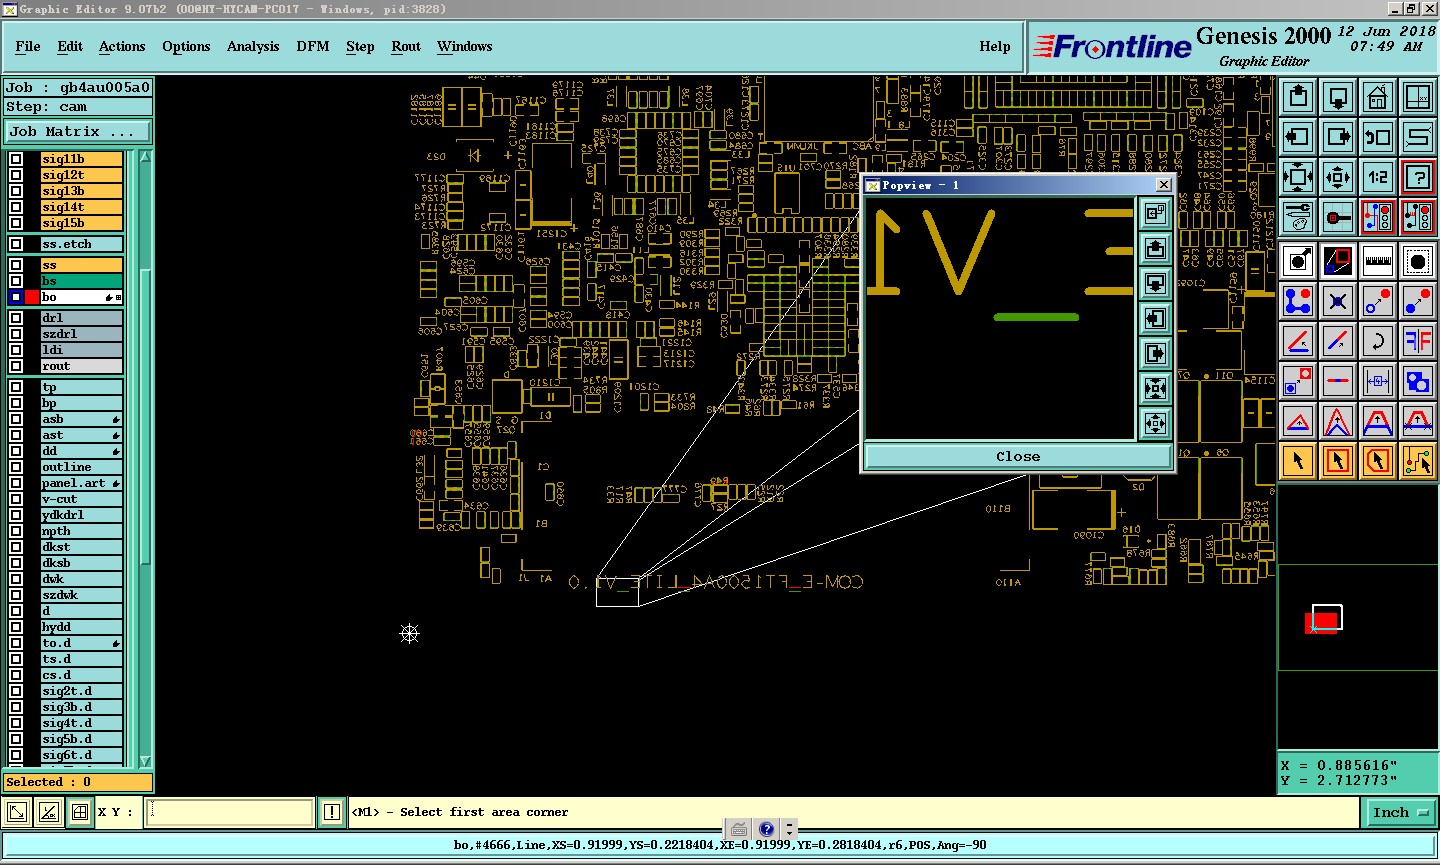Select the layer named szdrl
Screen dimensions: 1440x865
81,334
